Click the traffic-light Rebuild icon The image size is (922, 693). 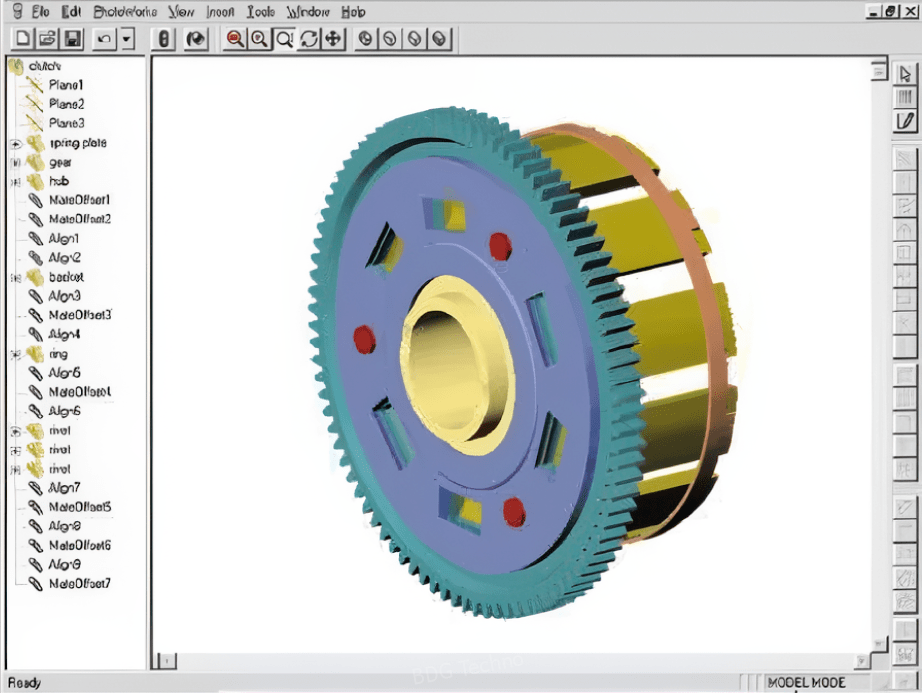tap(164, 39)
